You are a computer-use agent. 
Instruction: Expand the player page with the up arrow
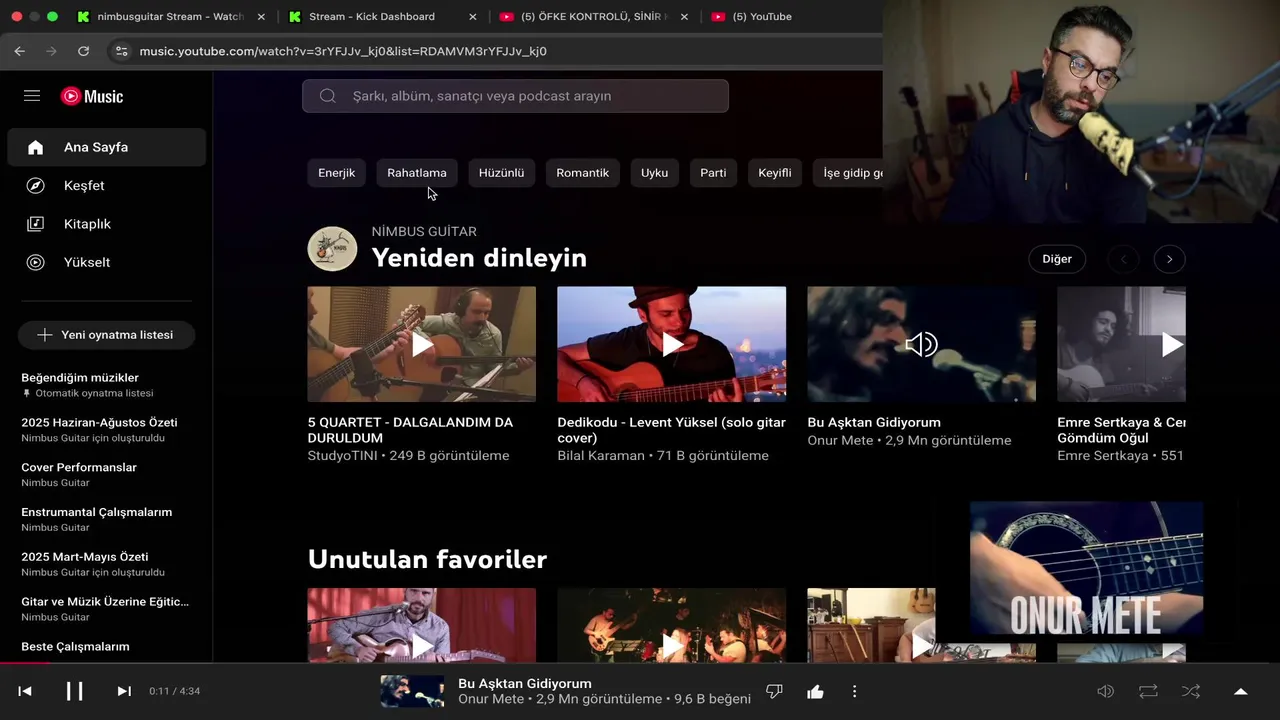[x=1241, y=691]
